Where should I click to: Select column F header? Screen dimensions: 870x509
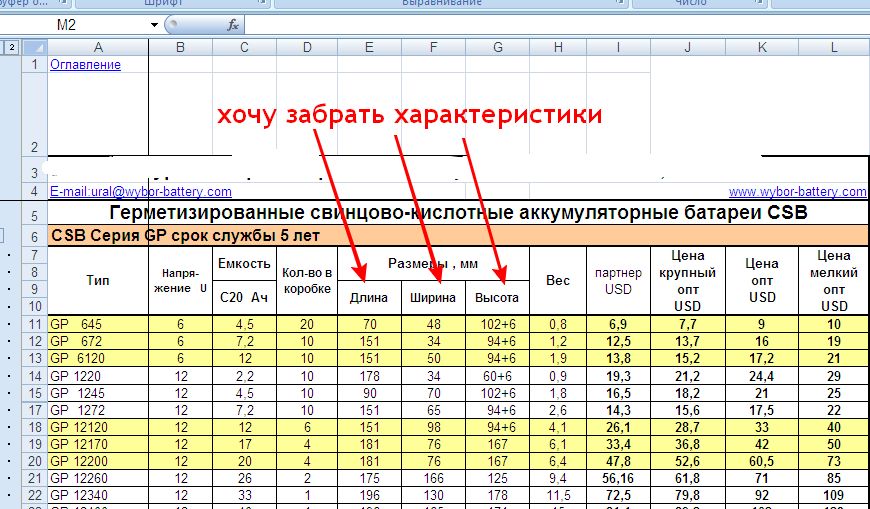coord(433,48)
